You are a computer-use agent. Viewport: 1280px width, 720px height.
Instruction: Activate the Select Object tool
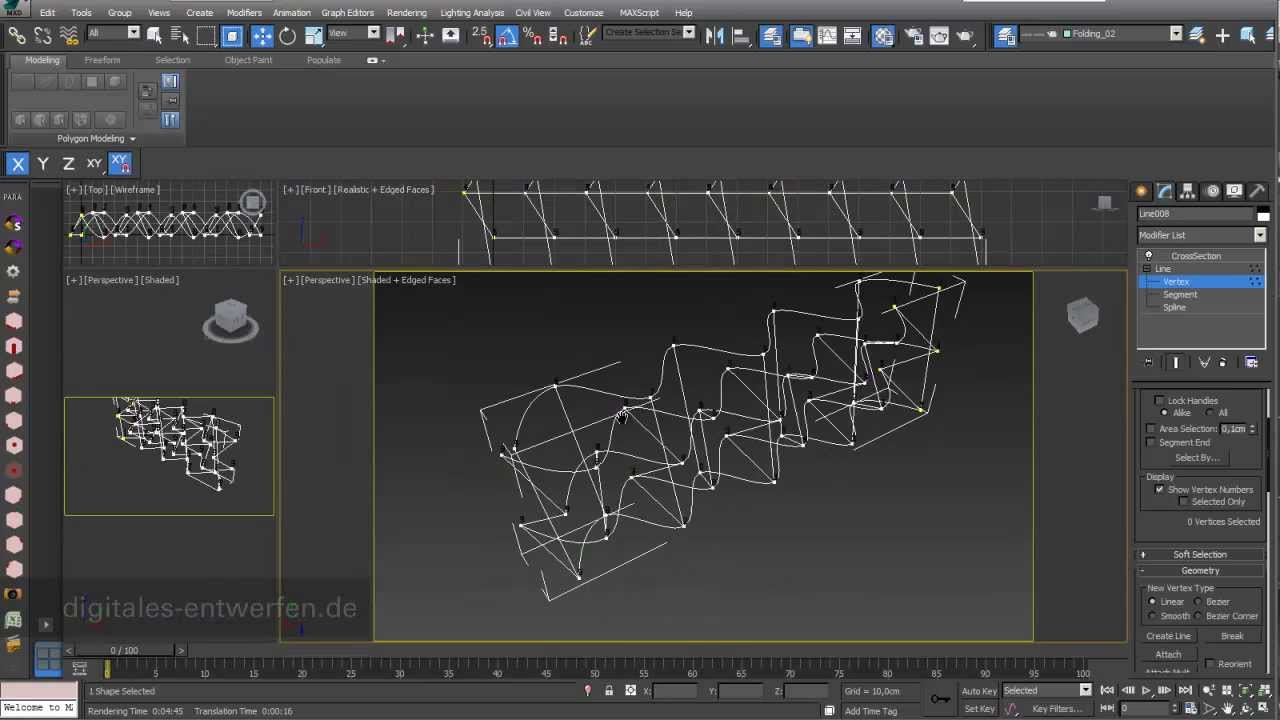point(154,35)
